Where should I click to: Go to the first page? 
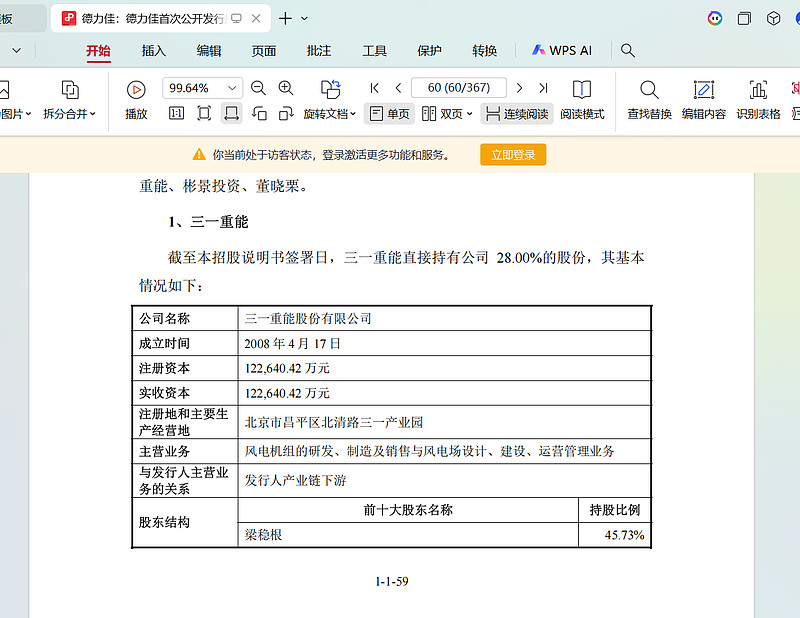tap(375, 88)
